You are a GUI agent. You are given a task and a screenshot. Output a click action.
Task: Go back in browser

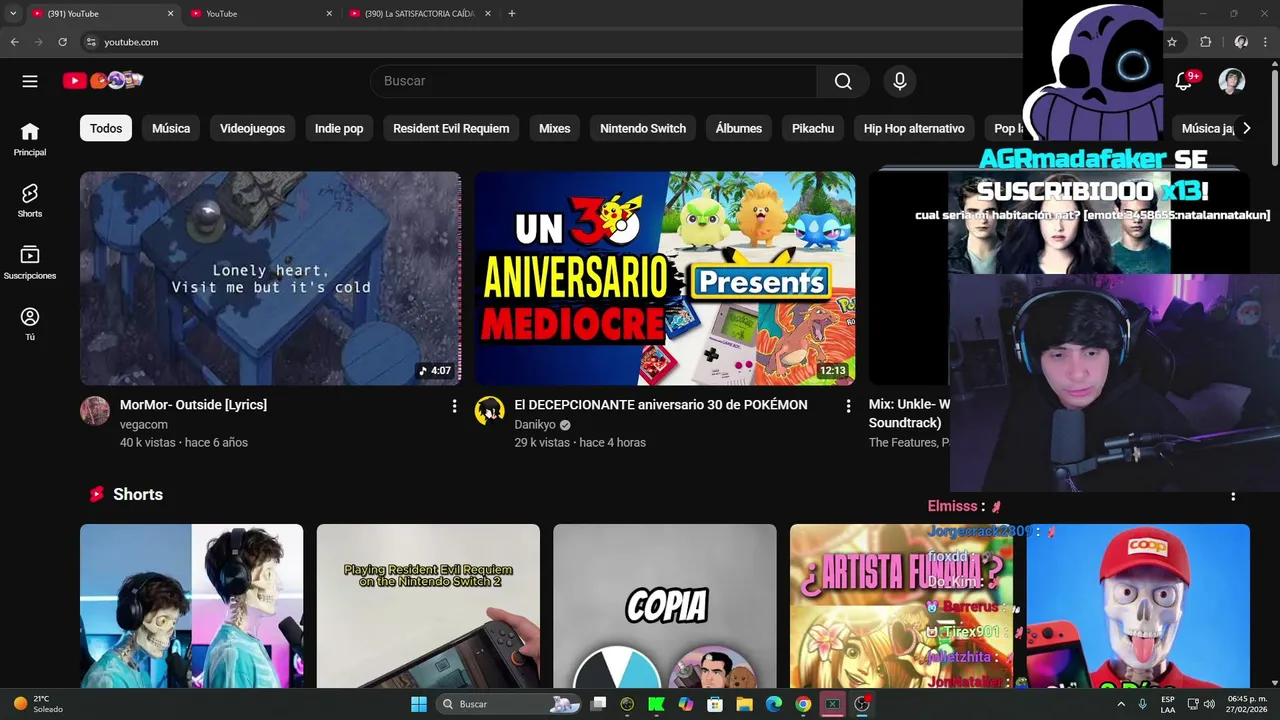point(14,42)
